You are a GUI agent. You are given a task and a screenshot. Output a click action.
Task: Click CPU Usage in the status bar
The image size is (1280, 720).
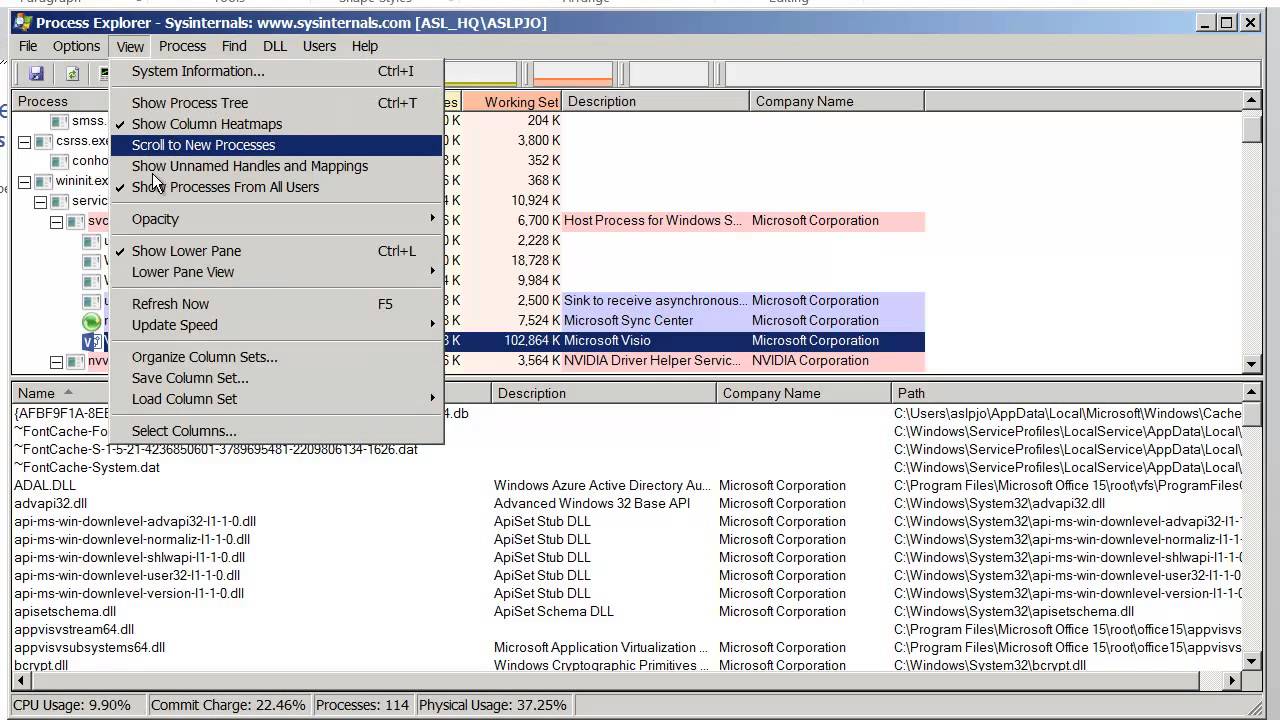78,705
